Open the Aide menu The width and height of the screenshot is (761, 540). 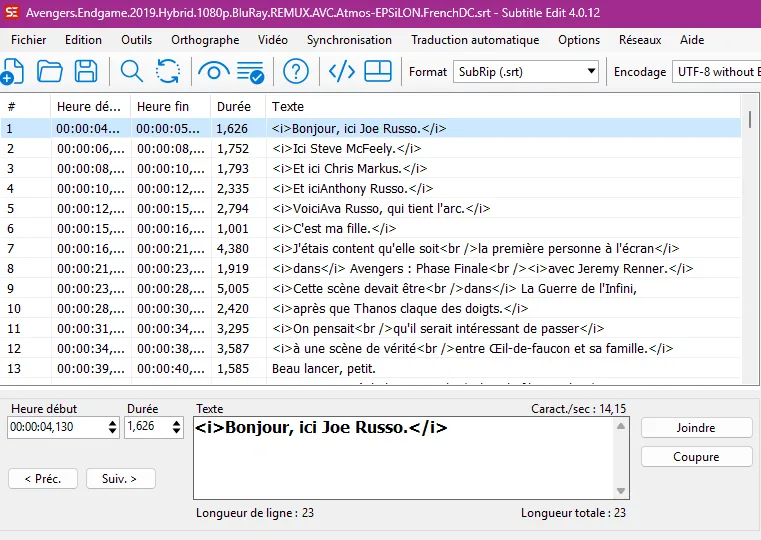692,40
